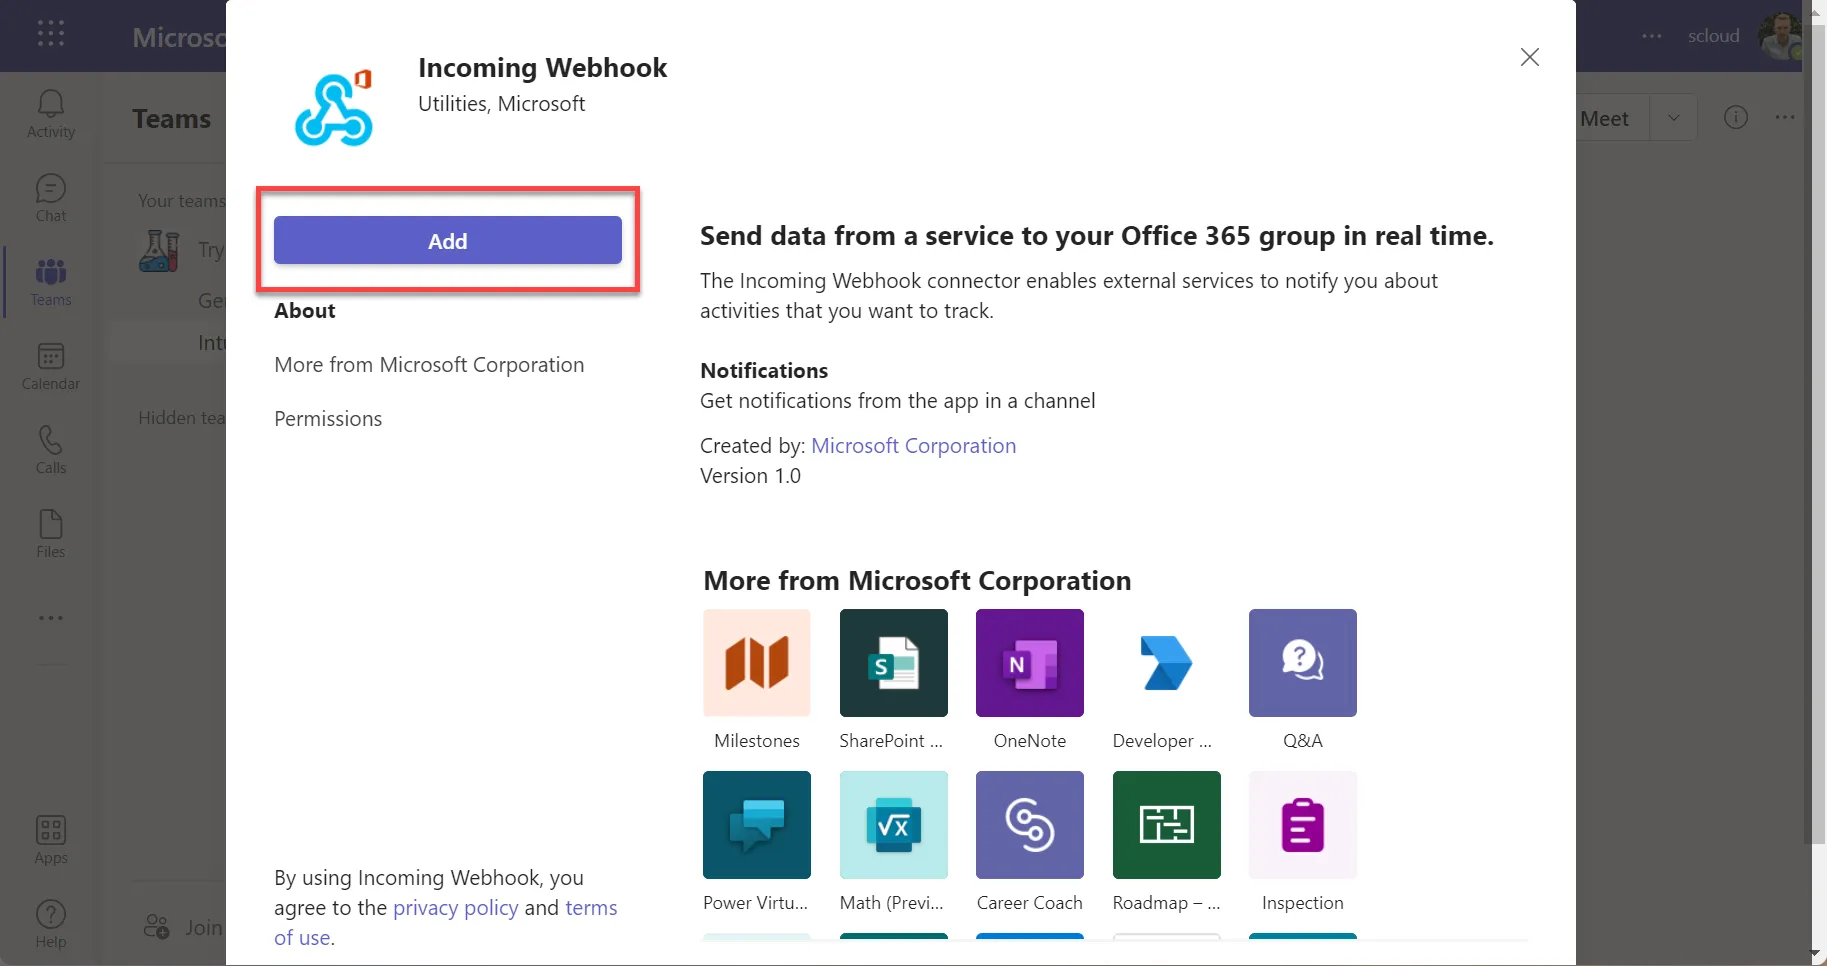Image resolution: width=1827 pixels, height=966 pixels.
Task: Close the Incoming Webhook dialog
Action: (1529, 57)
